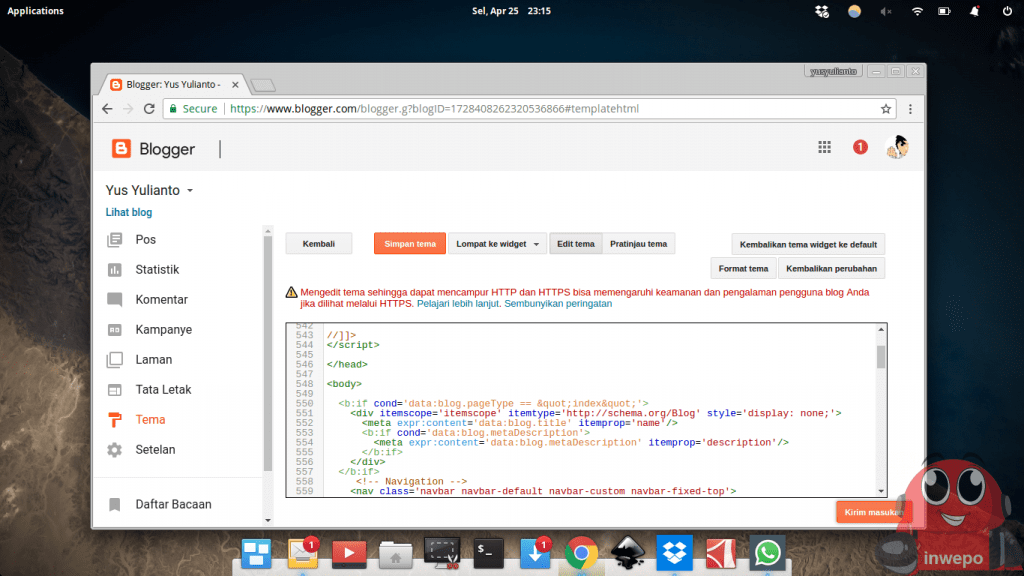1024x576 pixels.
Task: Click the Simpan tema button
Action: pyautogui.click(x=410, y=243)
